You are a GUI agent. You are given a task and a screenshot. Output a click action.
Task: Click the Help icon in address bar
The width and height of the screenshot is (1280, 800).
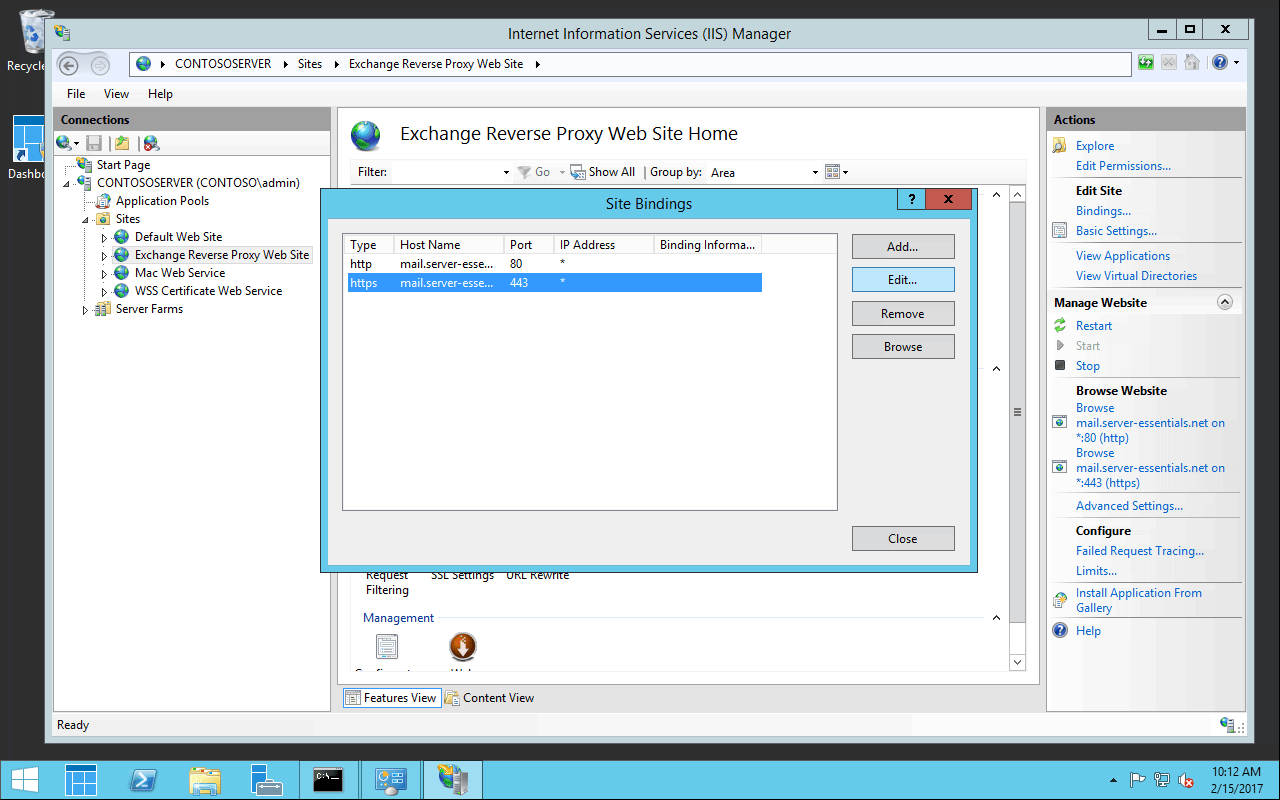1219,62
